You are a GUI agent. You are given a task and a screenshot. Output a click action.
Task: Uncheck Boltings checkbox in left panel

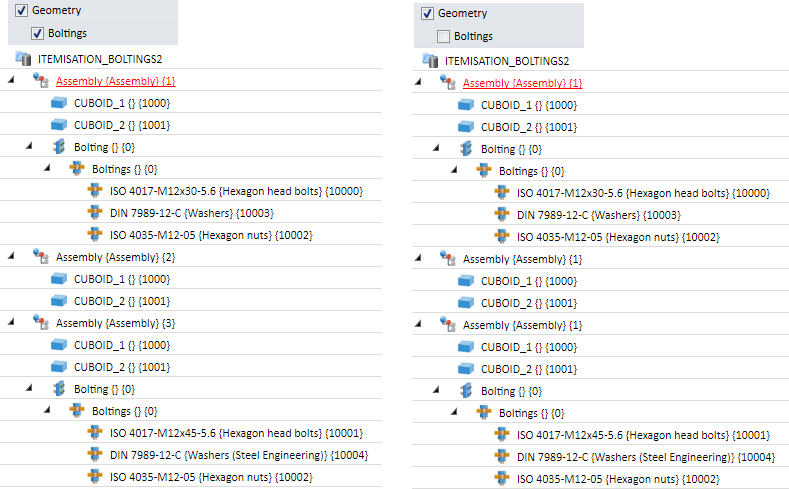point(37,33)
